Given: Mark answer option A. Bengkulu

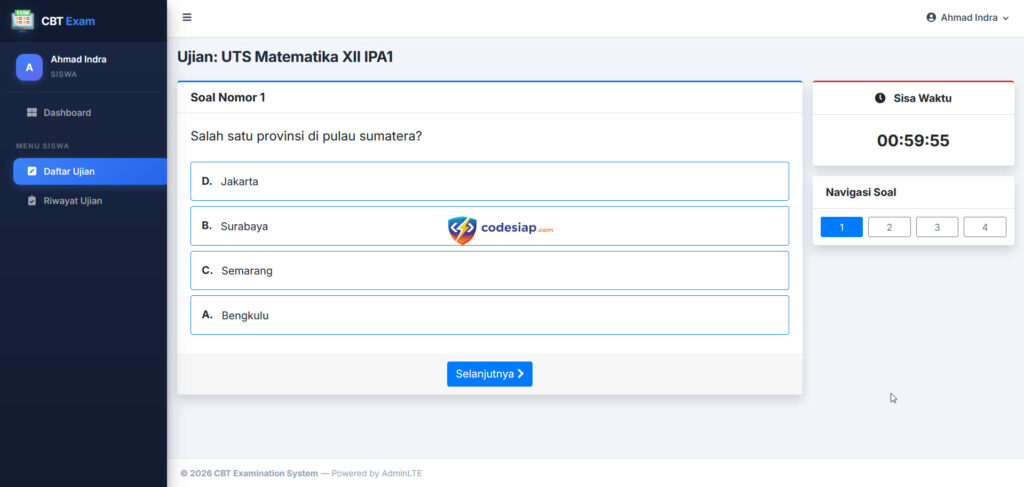Looking at the screenshot, I should [489, 315].
